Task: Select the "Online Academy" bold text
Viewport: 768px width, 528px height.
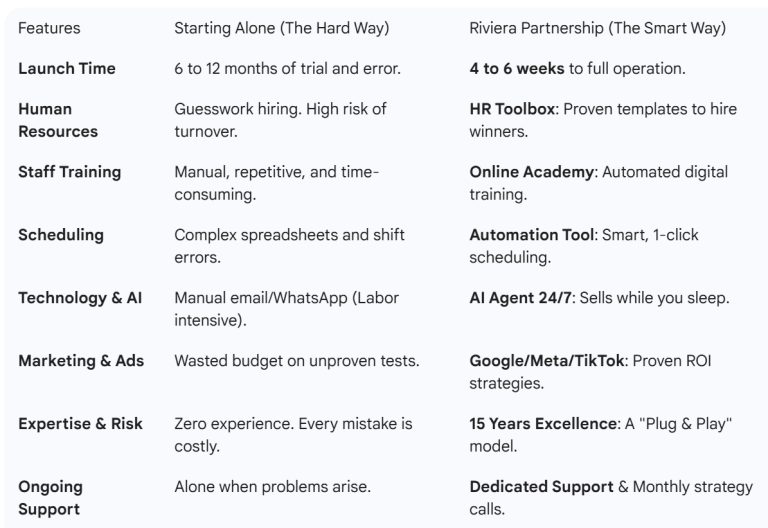Action: click(x=531, y=172)
